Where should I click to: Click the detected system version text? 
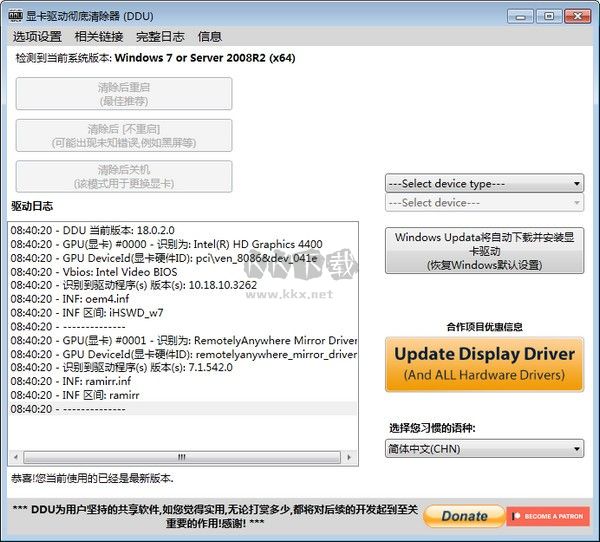tap(155, 58)
